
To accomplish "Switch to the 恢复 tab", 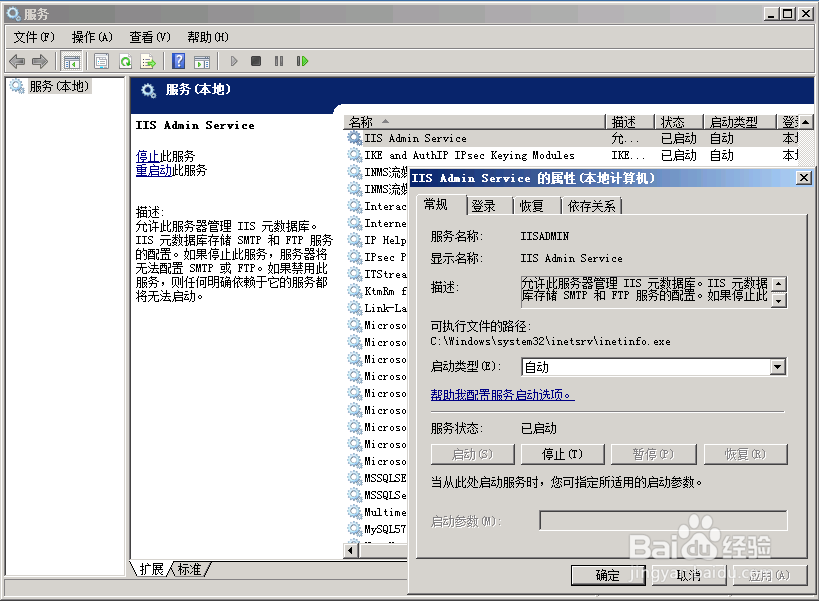I will pos(536,206).
